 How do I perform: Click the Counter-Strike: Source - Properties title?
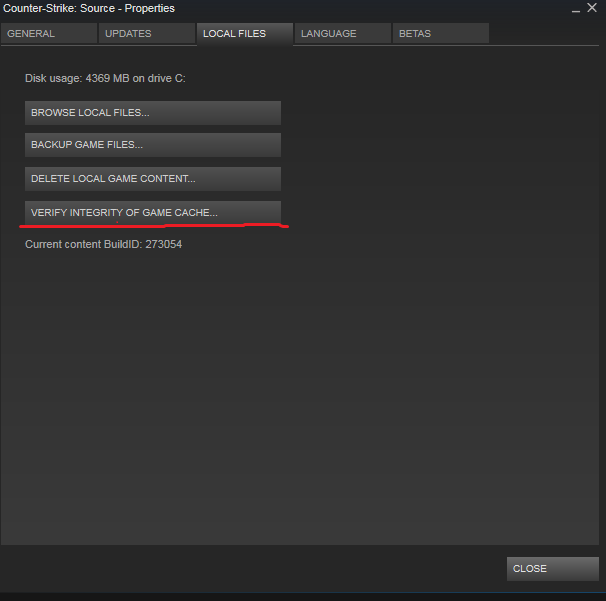coord(89,8)
